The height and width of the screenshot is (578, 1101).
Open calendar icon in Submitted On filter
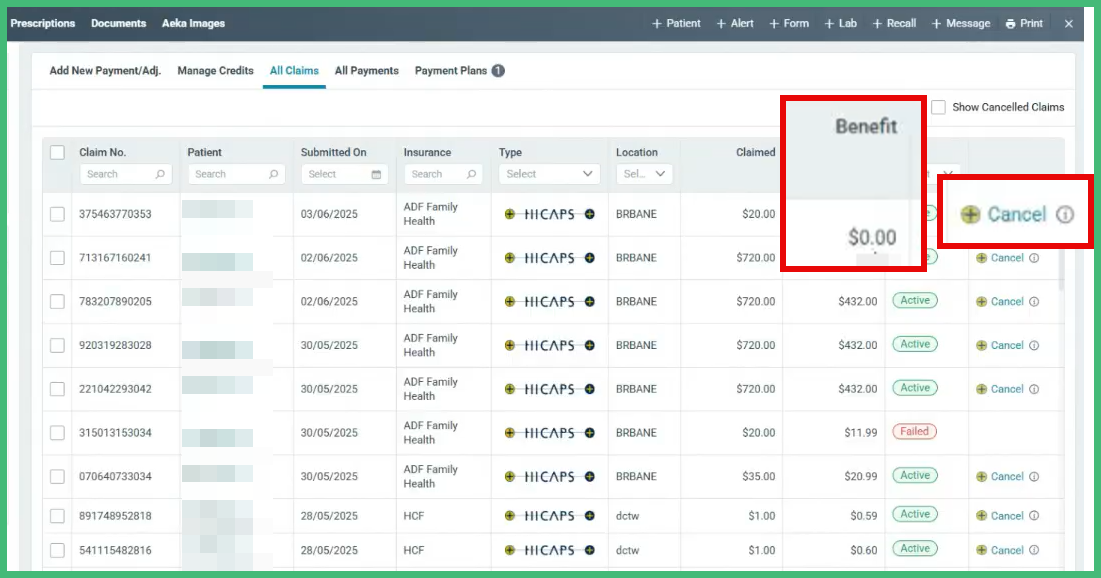point(376,174)
